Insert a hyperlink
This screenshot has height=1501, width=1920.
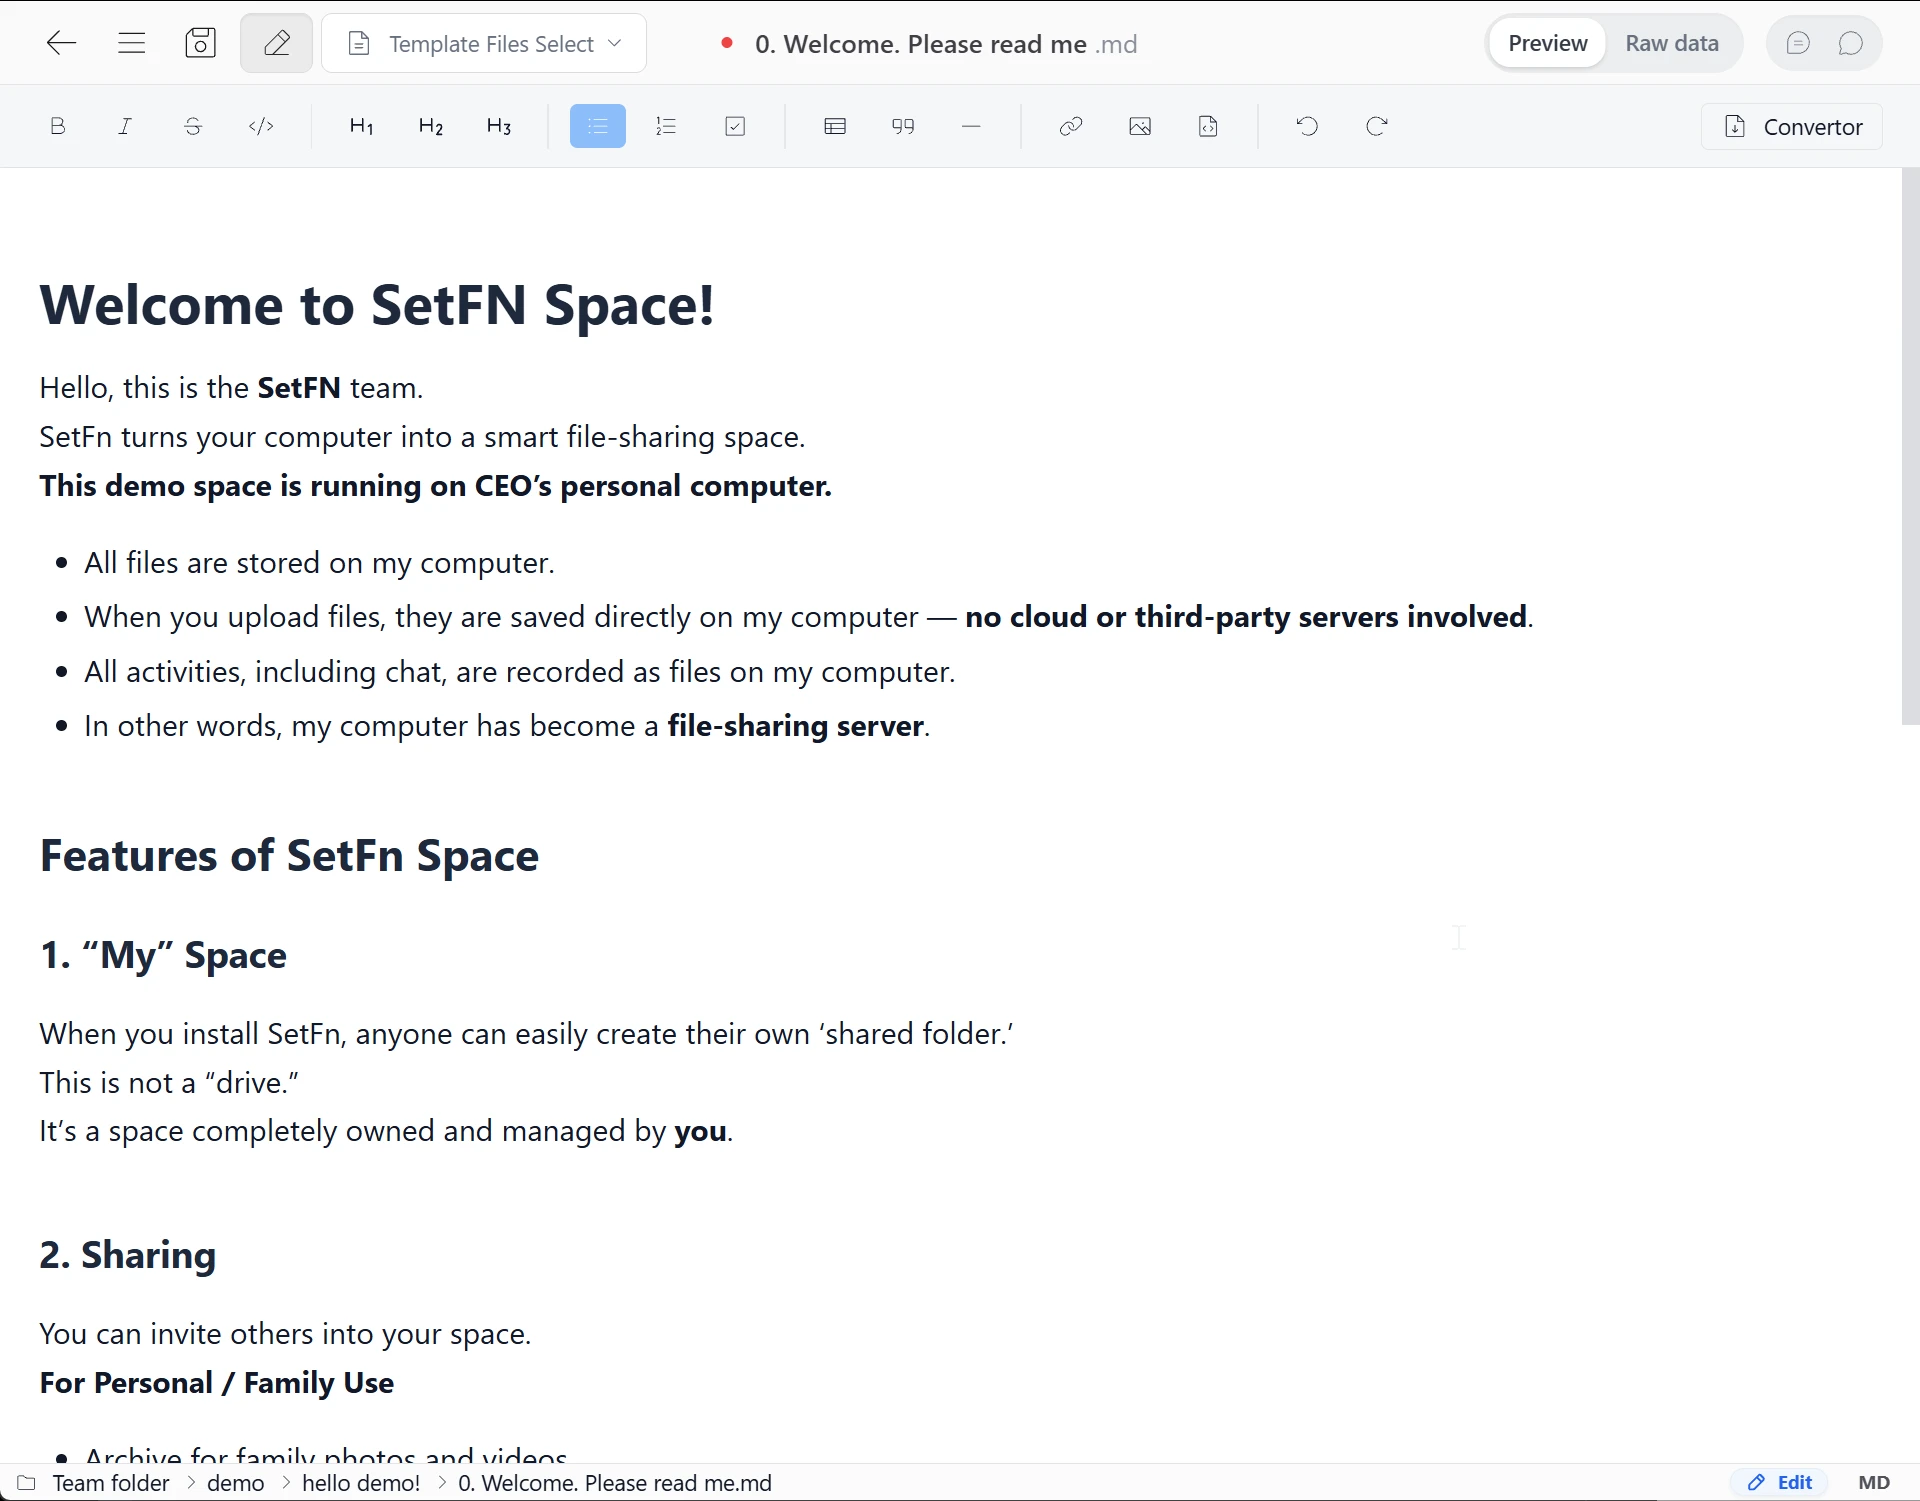click(x=1071, y=126)
